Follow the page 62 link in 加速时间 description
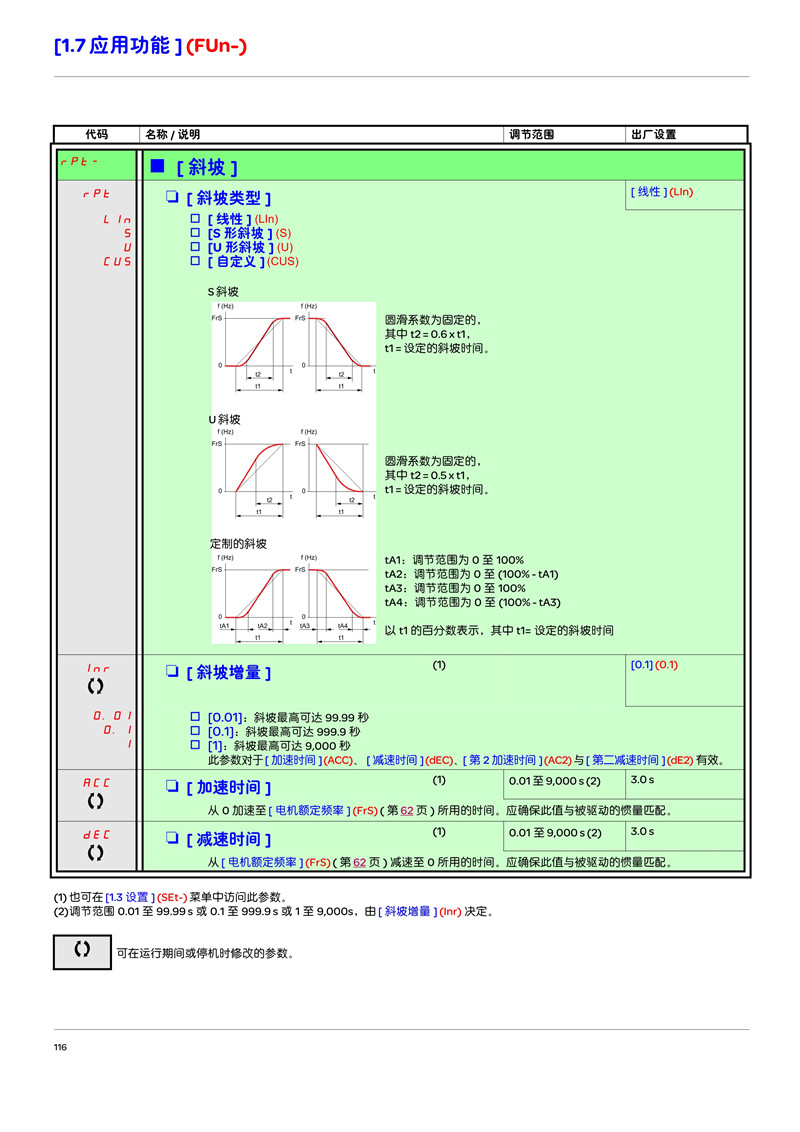Screen dimensions: 800x1132 [407, 811]
